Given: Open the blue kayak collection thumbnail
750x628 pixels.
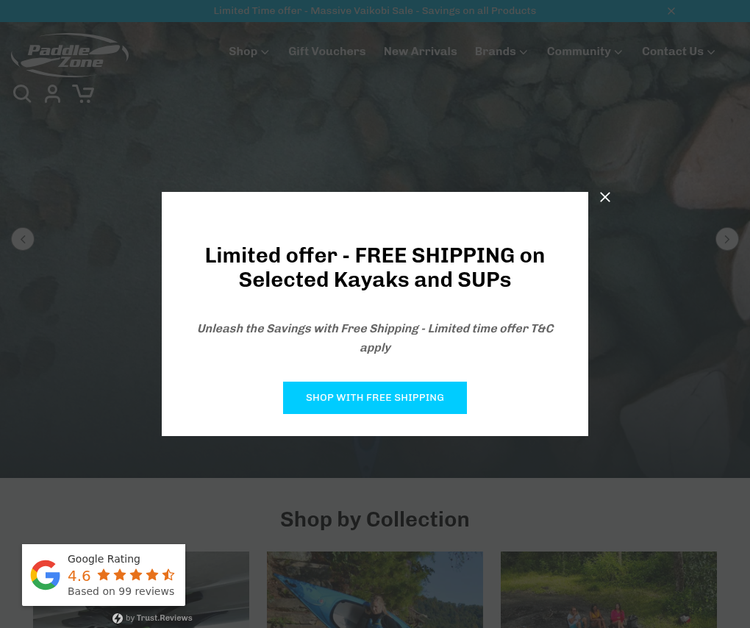Looking at the screenshot, I should pyautogui.click(x=375, y=590).
